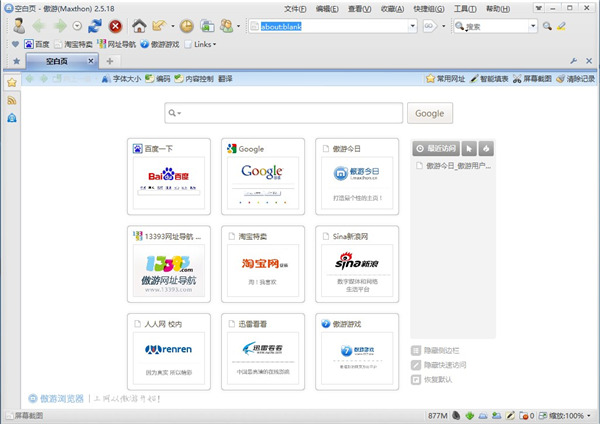Click the screen capture toolbar icon

pos(207,26)
